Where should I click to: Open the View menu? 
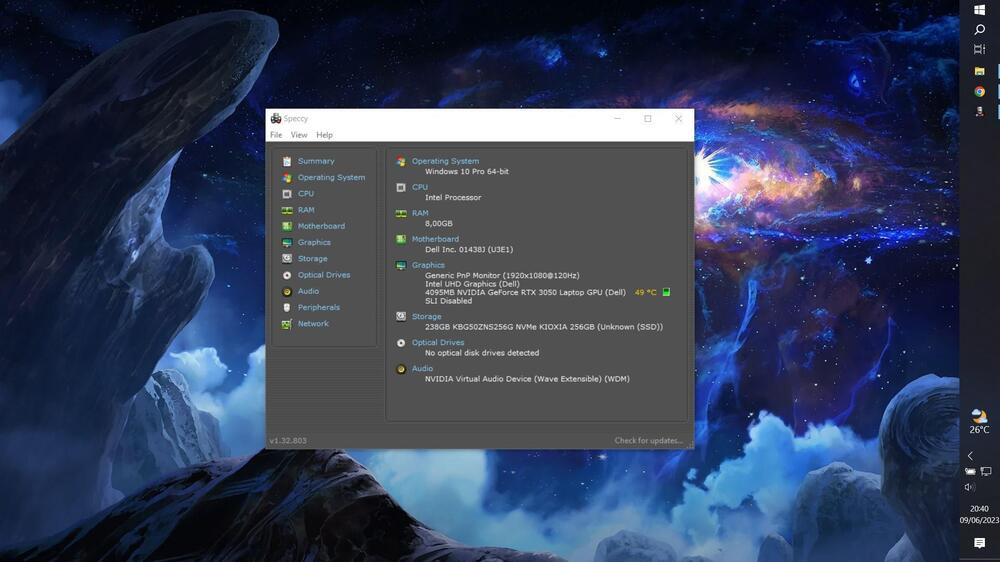(x=299, y=135)
